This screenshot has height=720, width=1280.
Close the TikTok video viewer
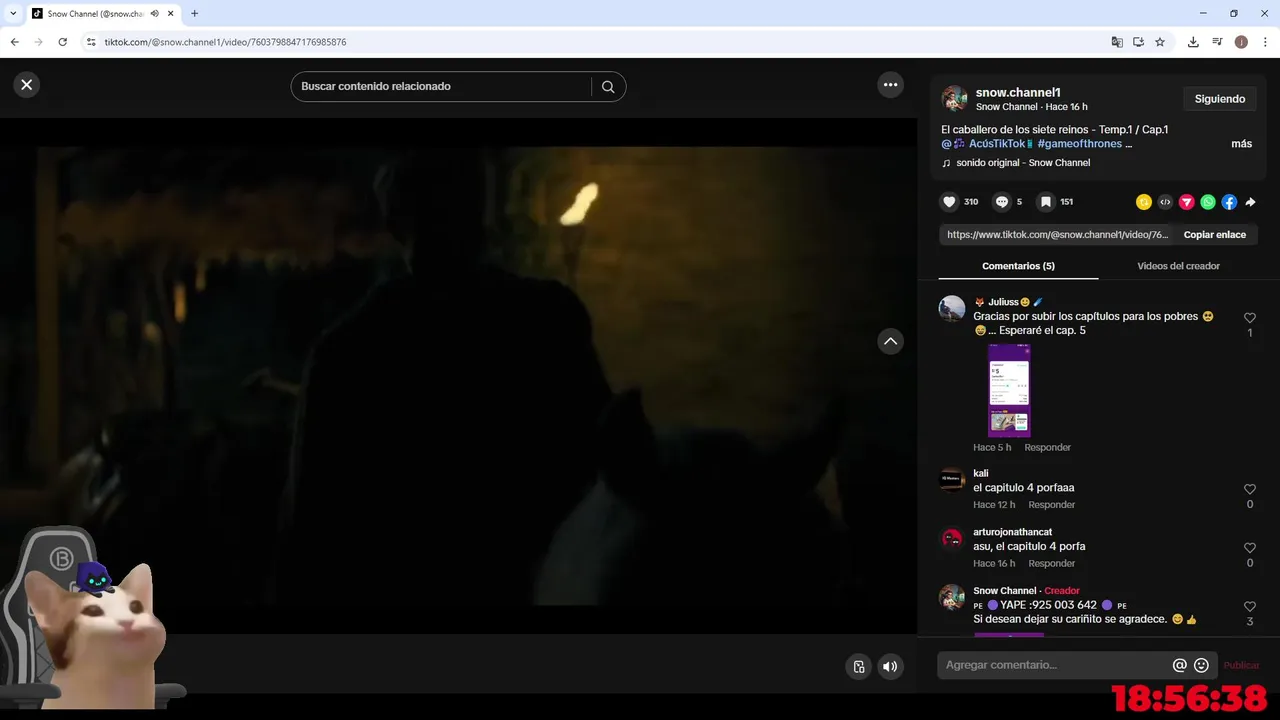27,85
